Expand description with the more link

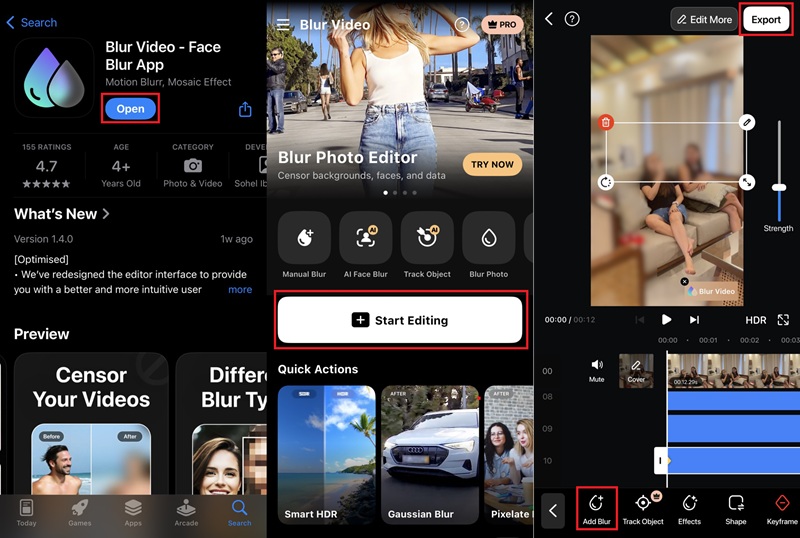240,289
